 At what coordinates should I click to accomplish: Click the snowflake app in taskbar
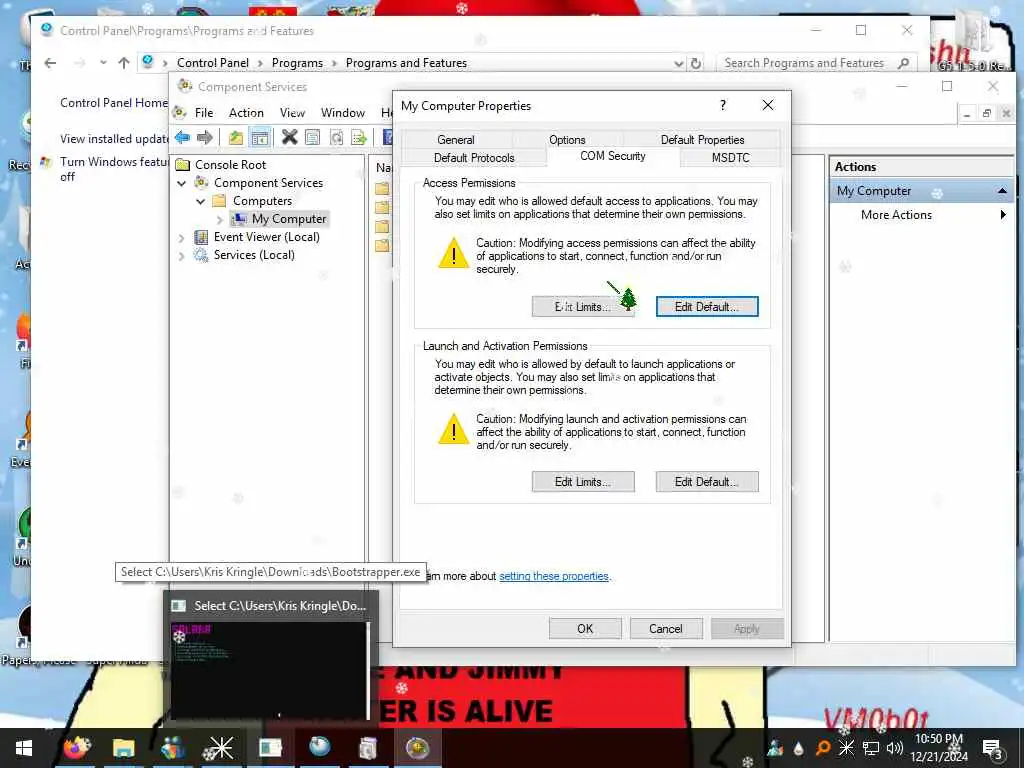[x=219, y=748]
